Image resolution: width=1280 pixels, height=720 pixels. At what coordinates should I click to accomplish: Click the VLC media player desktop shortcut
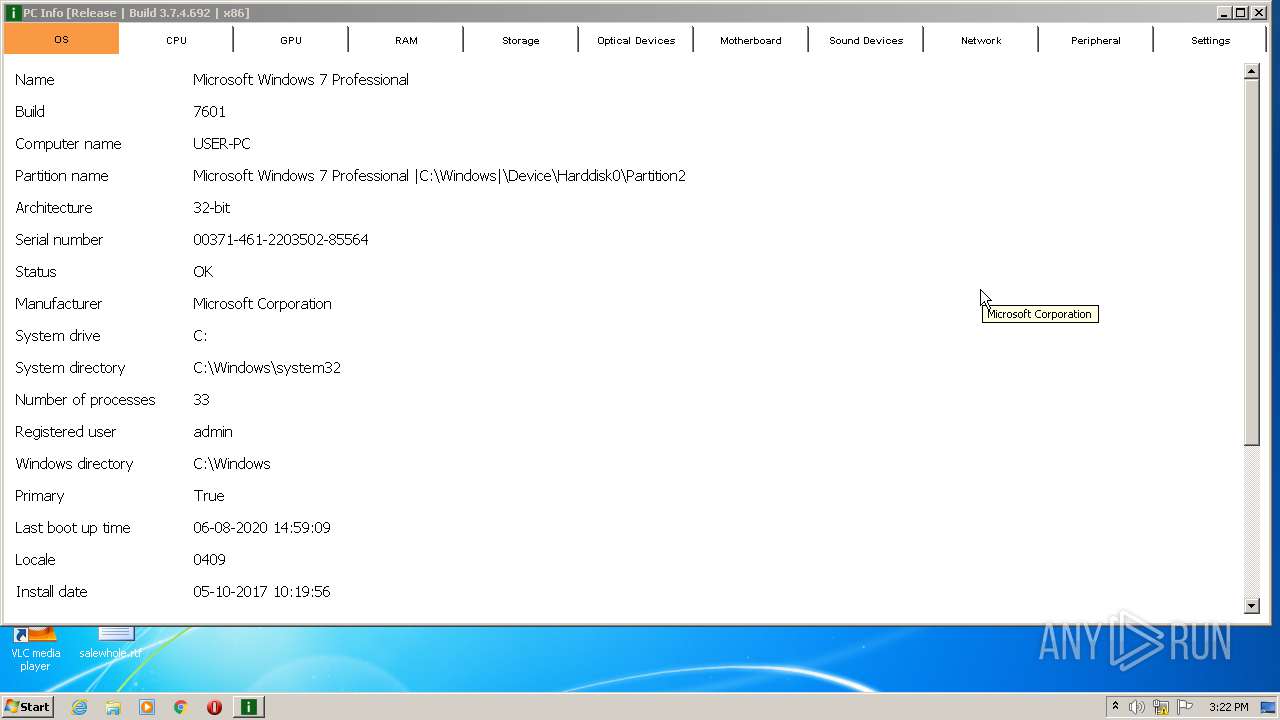[x=35, y=648]
